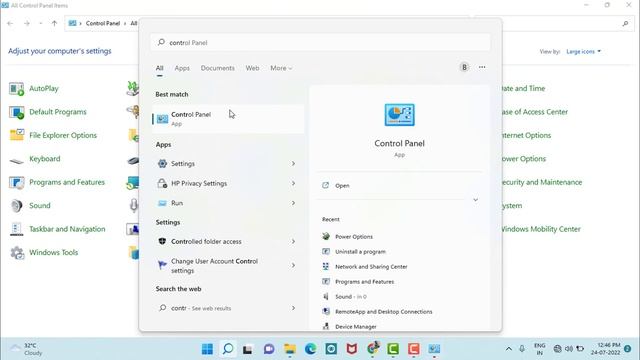Viewport: 640px width, 360px height.
Task: Open the three-dots search options menu
Action: point(482,67)
